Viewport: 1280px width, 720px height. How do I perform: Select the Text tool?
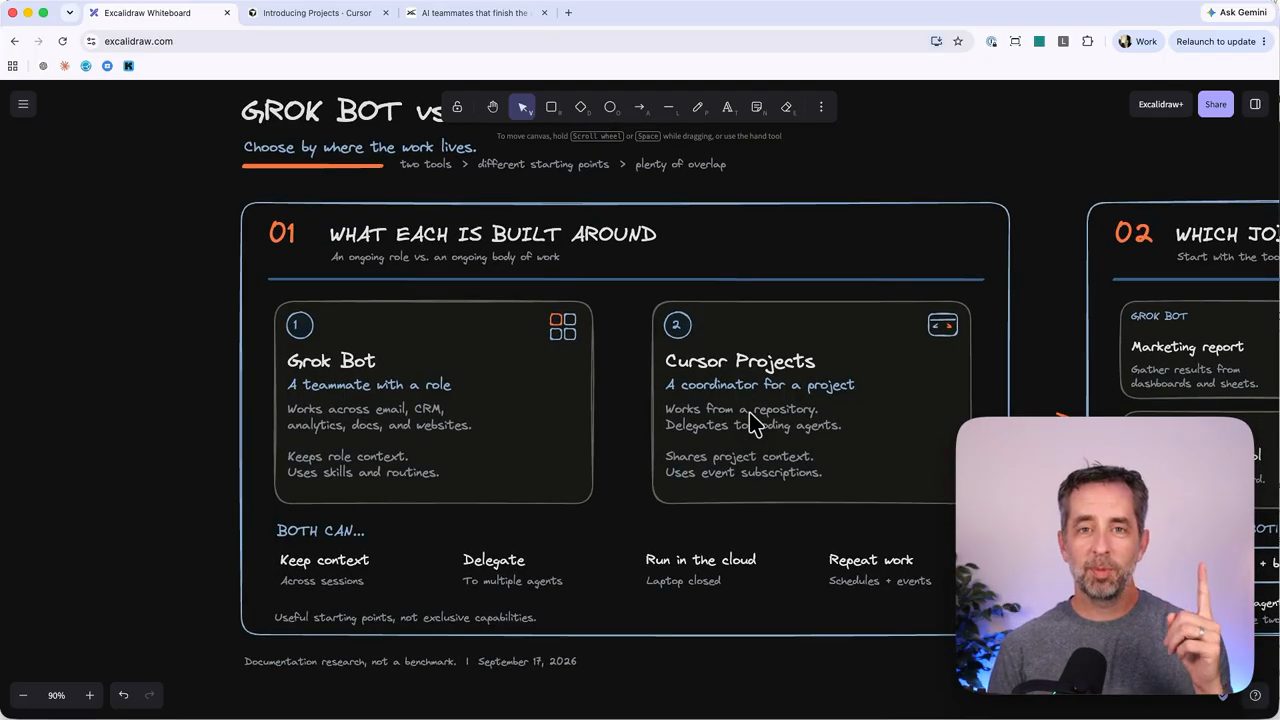728,107
